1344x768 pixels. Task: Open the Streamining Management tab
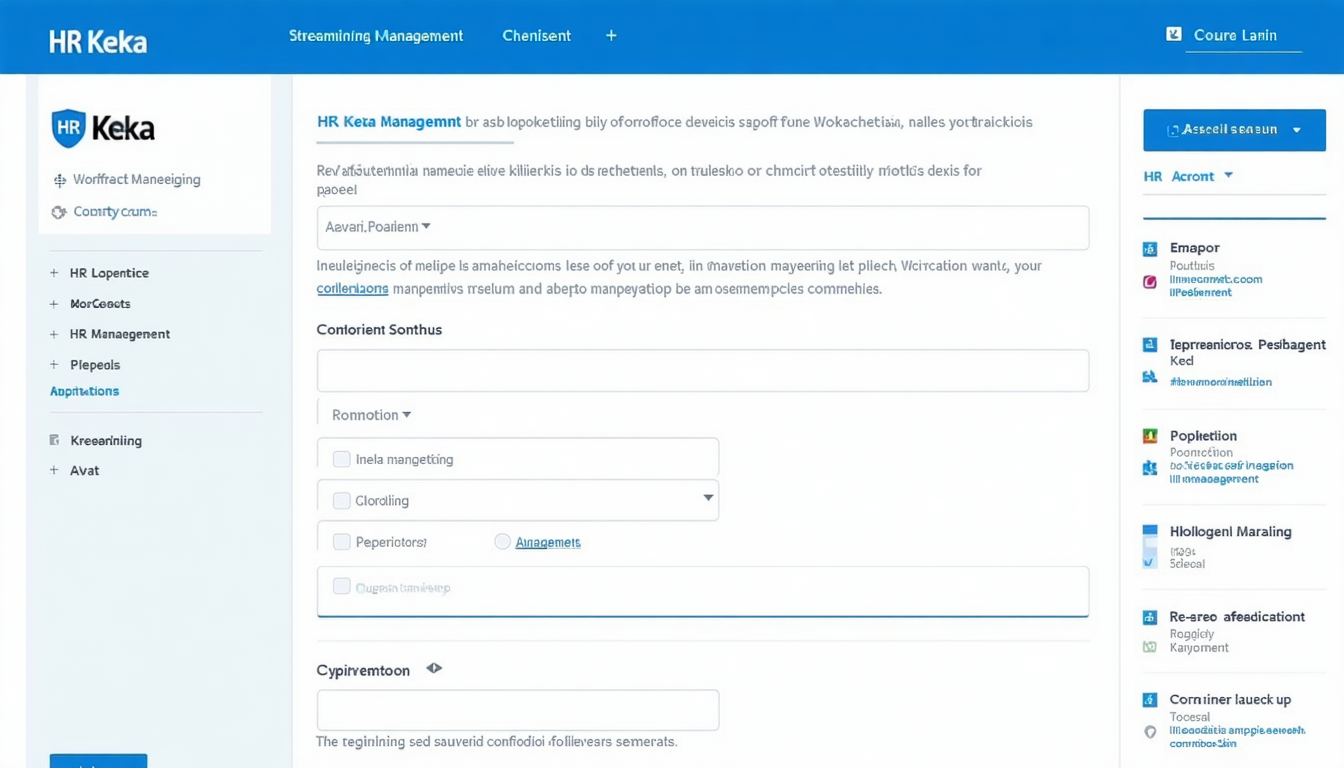click(376, 36)
